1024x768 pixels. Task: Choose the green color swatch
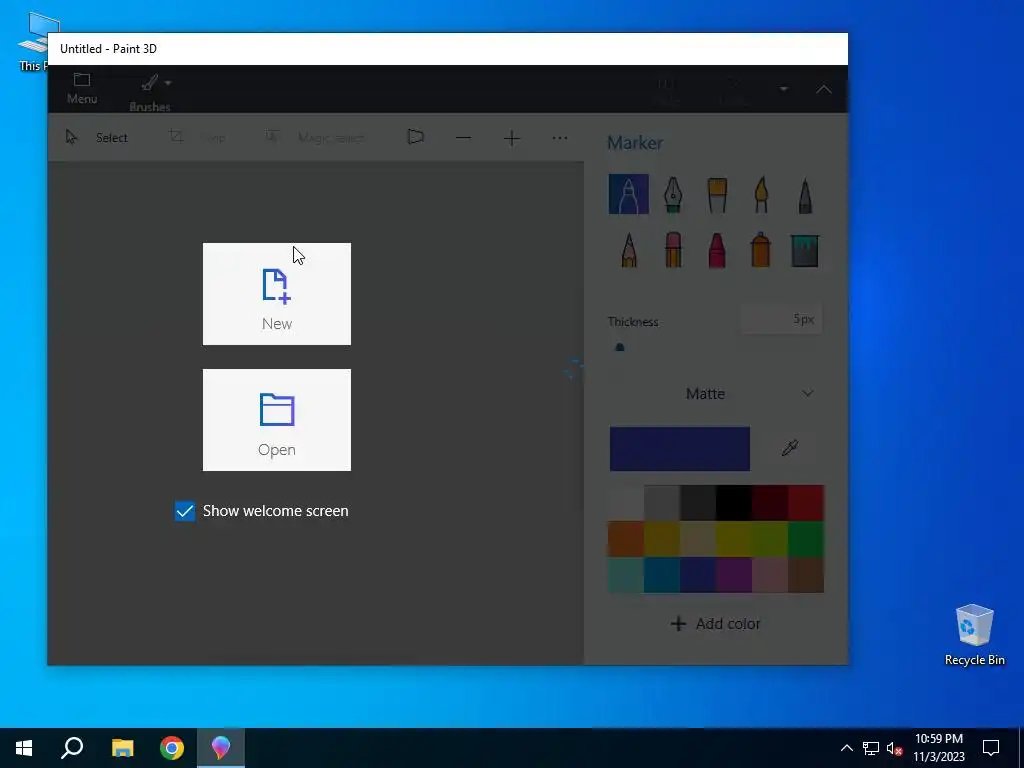click(x=806, y=539)
